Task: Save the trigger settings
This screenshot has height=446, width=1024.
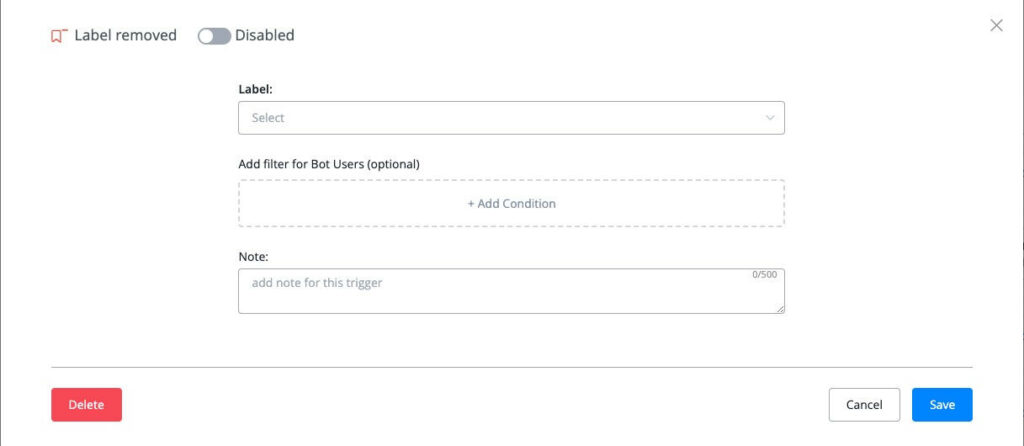Action: coord(942,405)
